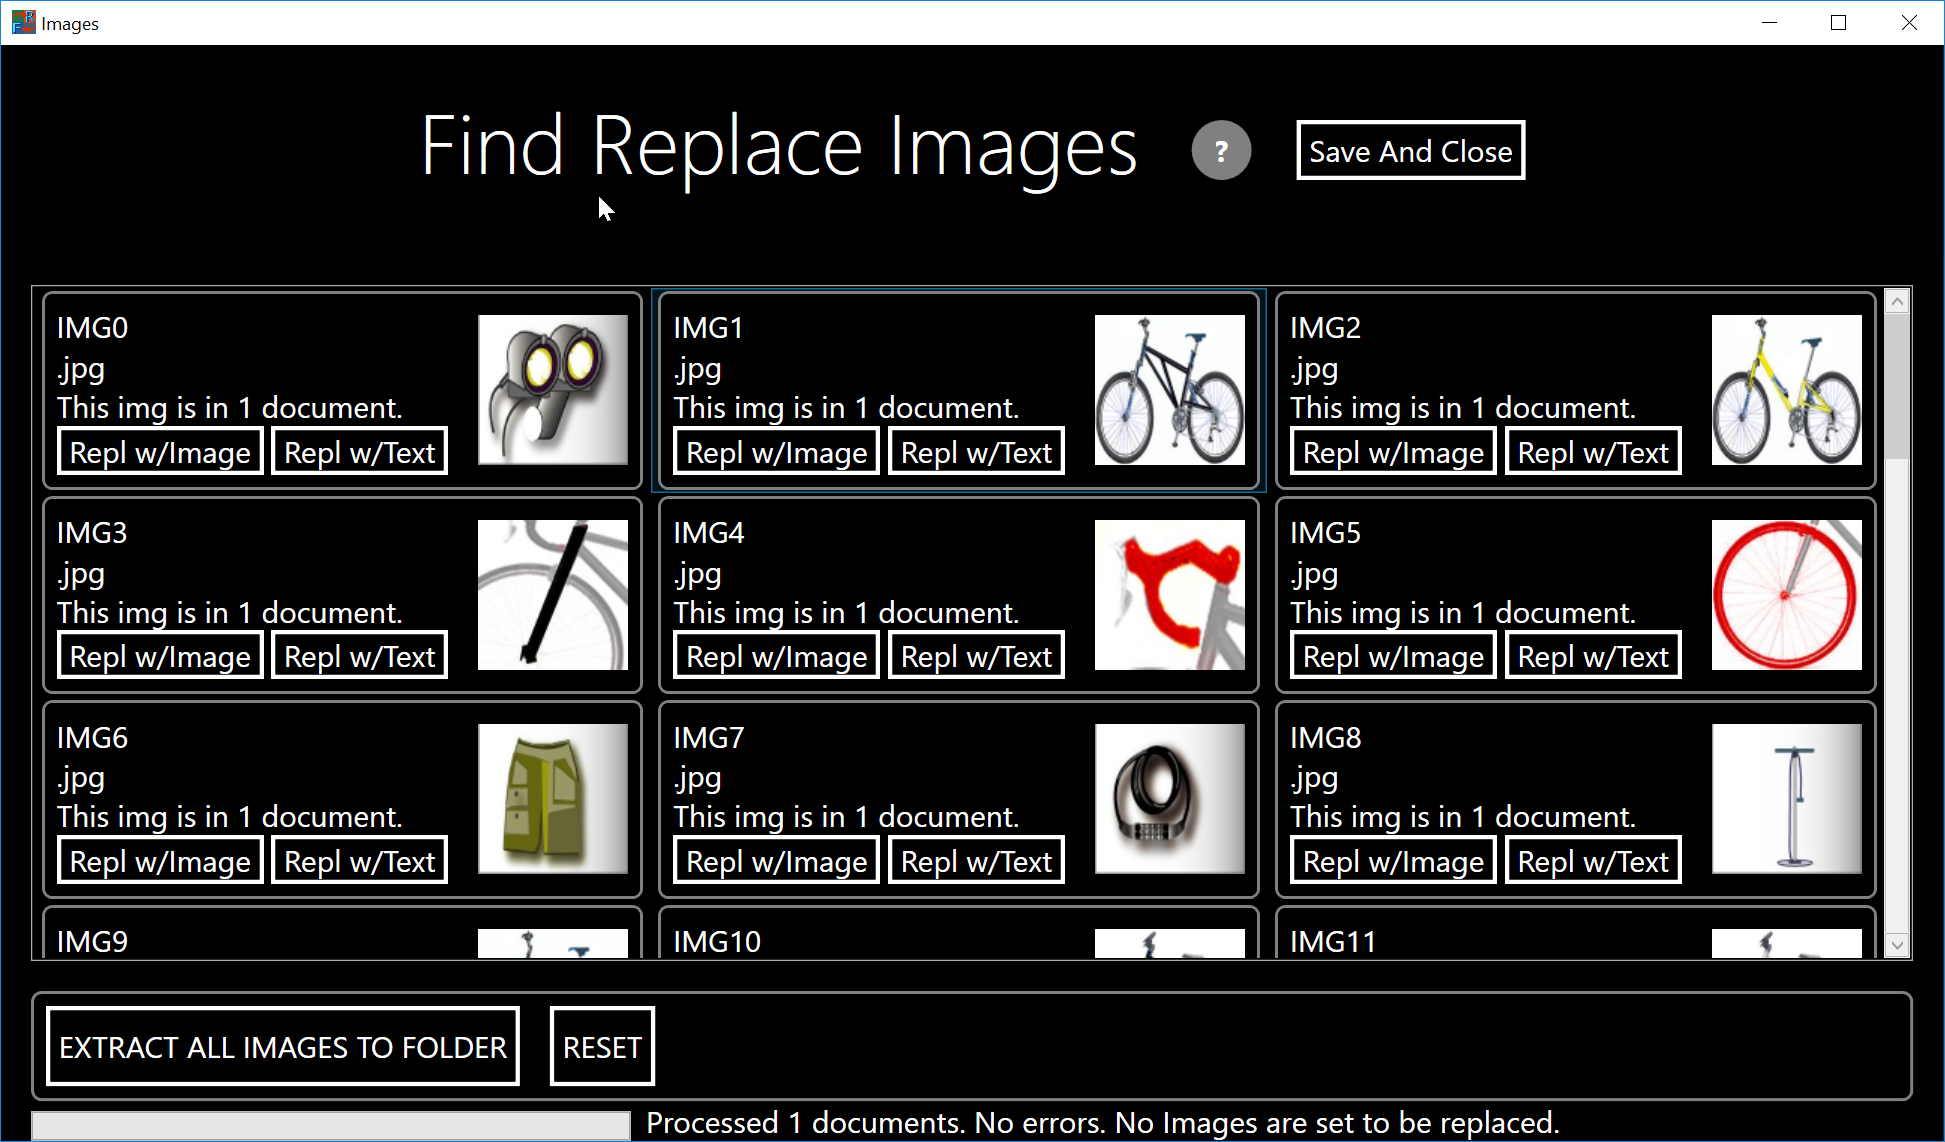Click the scrollbar down arrow

(x=1897, y=945)
